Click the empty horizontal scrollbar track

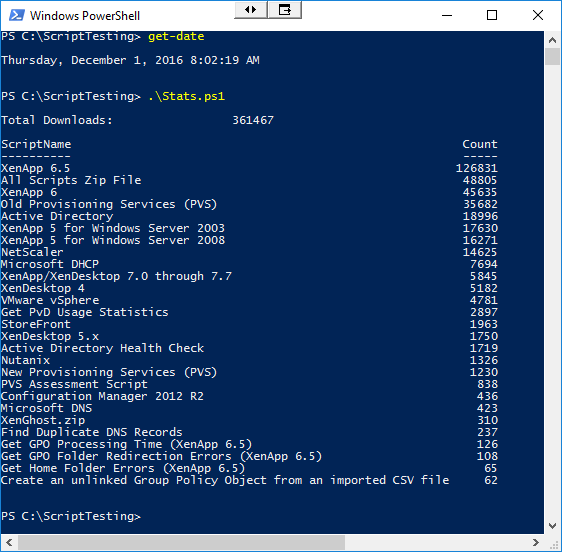pyautogui.click(x=436, y=542)
